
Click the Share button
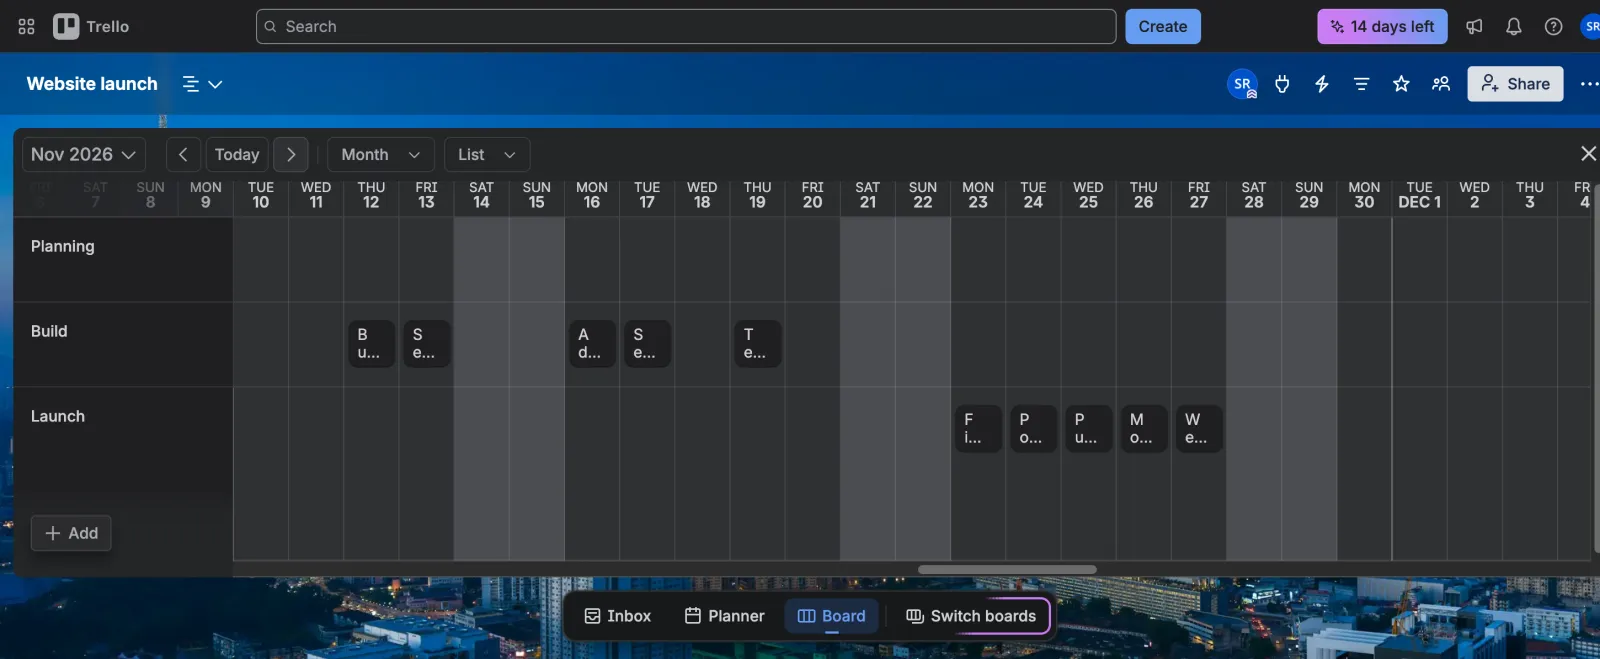(1515, 84)
